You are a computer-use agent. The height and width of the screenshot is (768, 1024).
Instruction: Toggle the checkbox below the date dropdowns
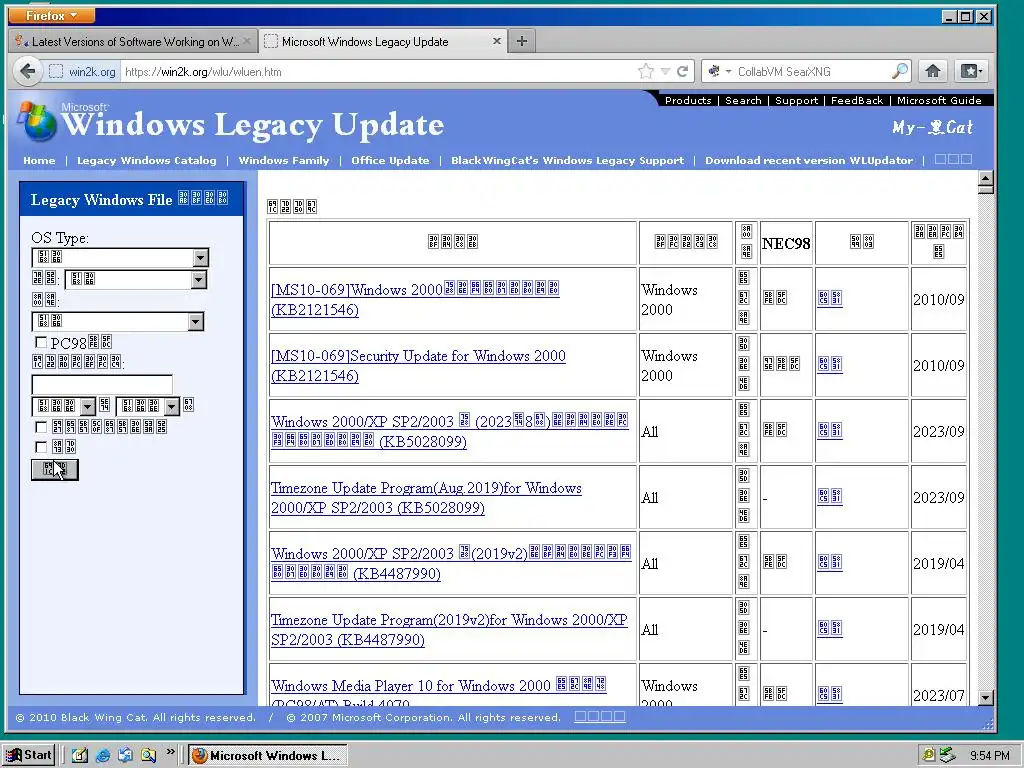41,427
